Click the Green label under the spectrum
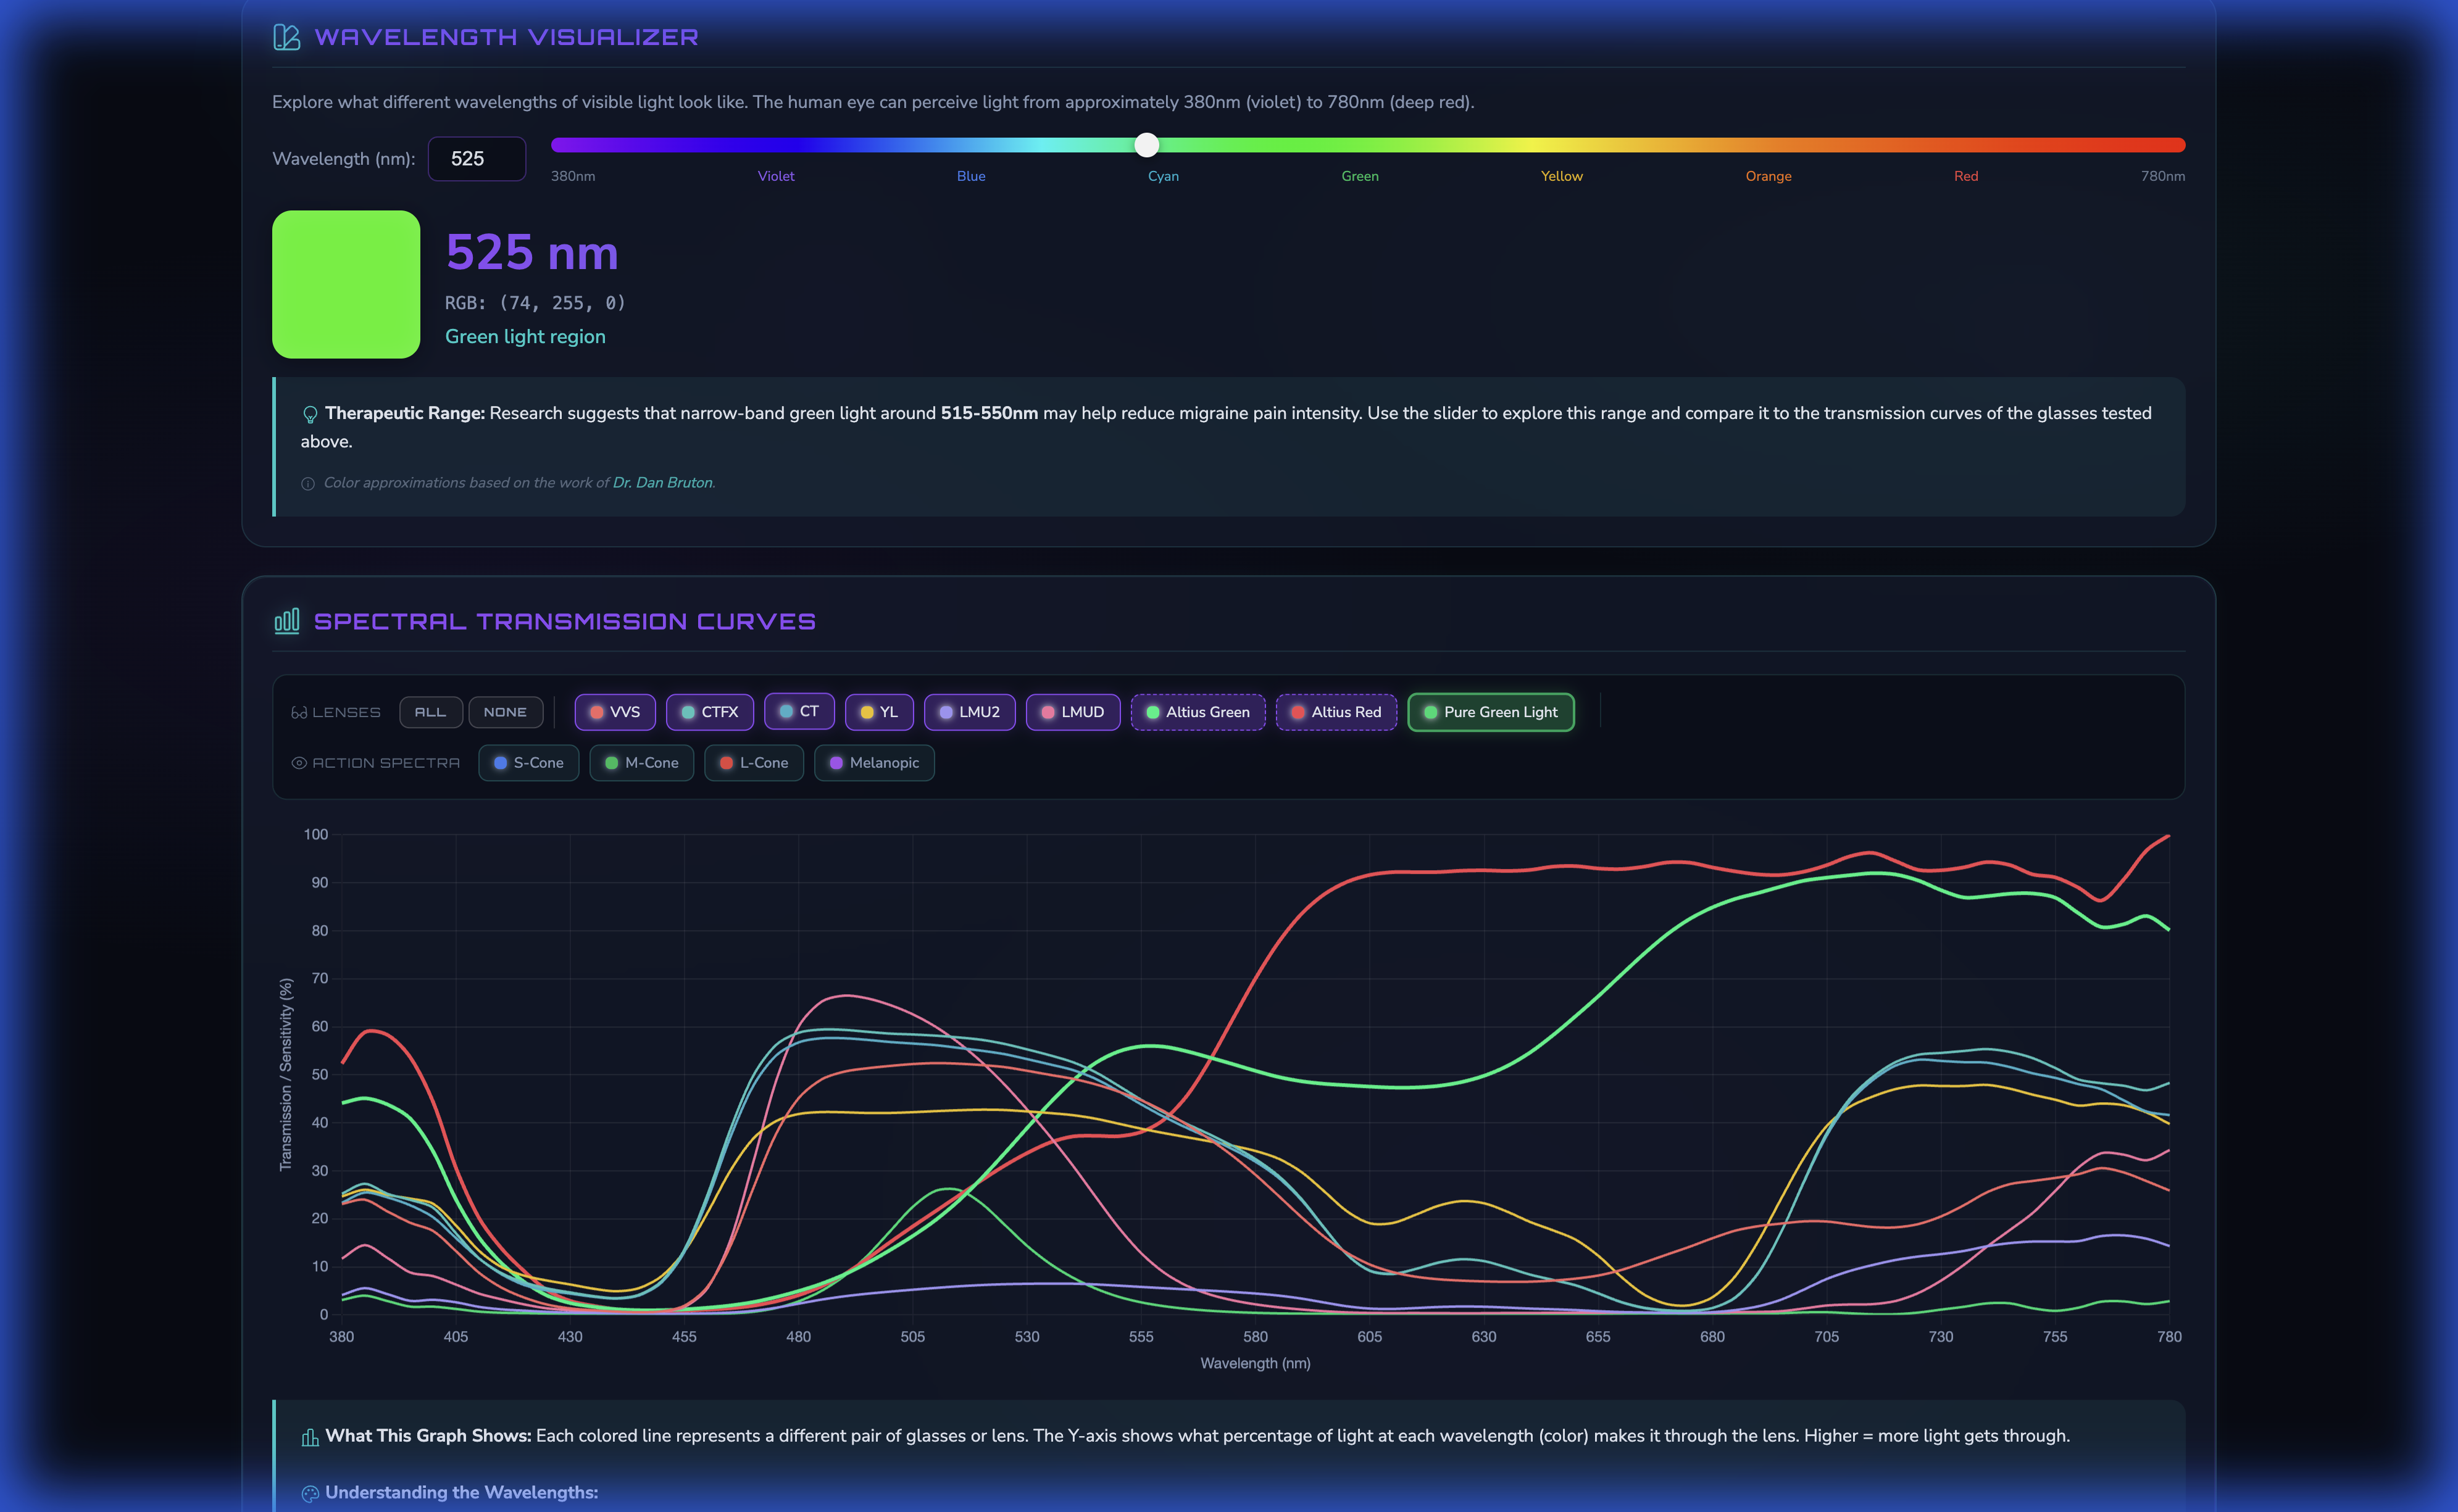The image size is (2458, 1512). point(1360,176)
